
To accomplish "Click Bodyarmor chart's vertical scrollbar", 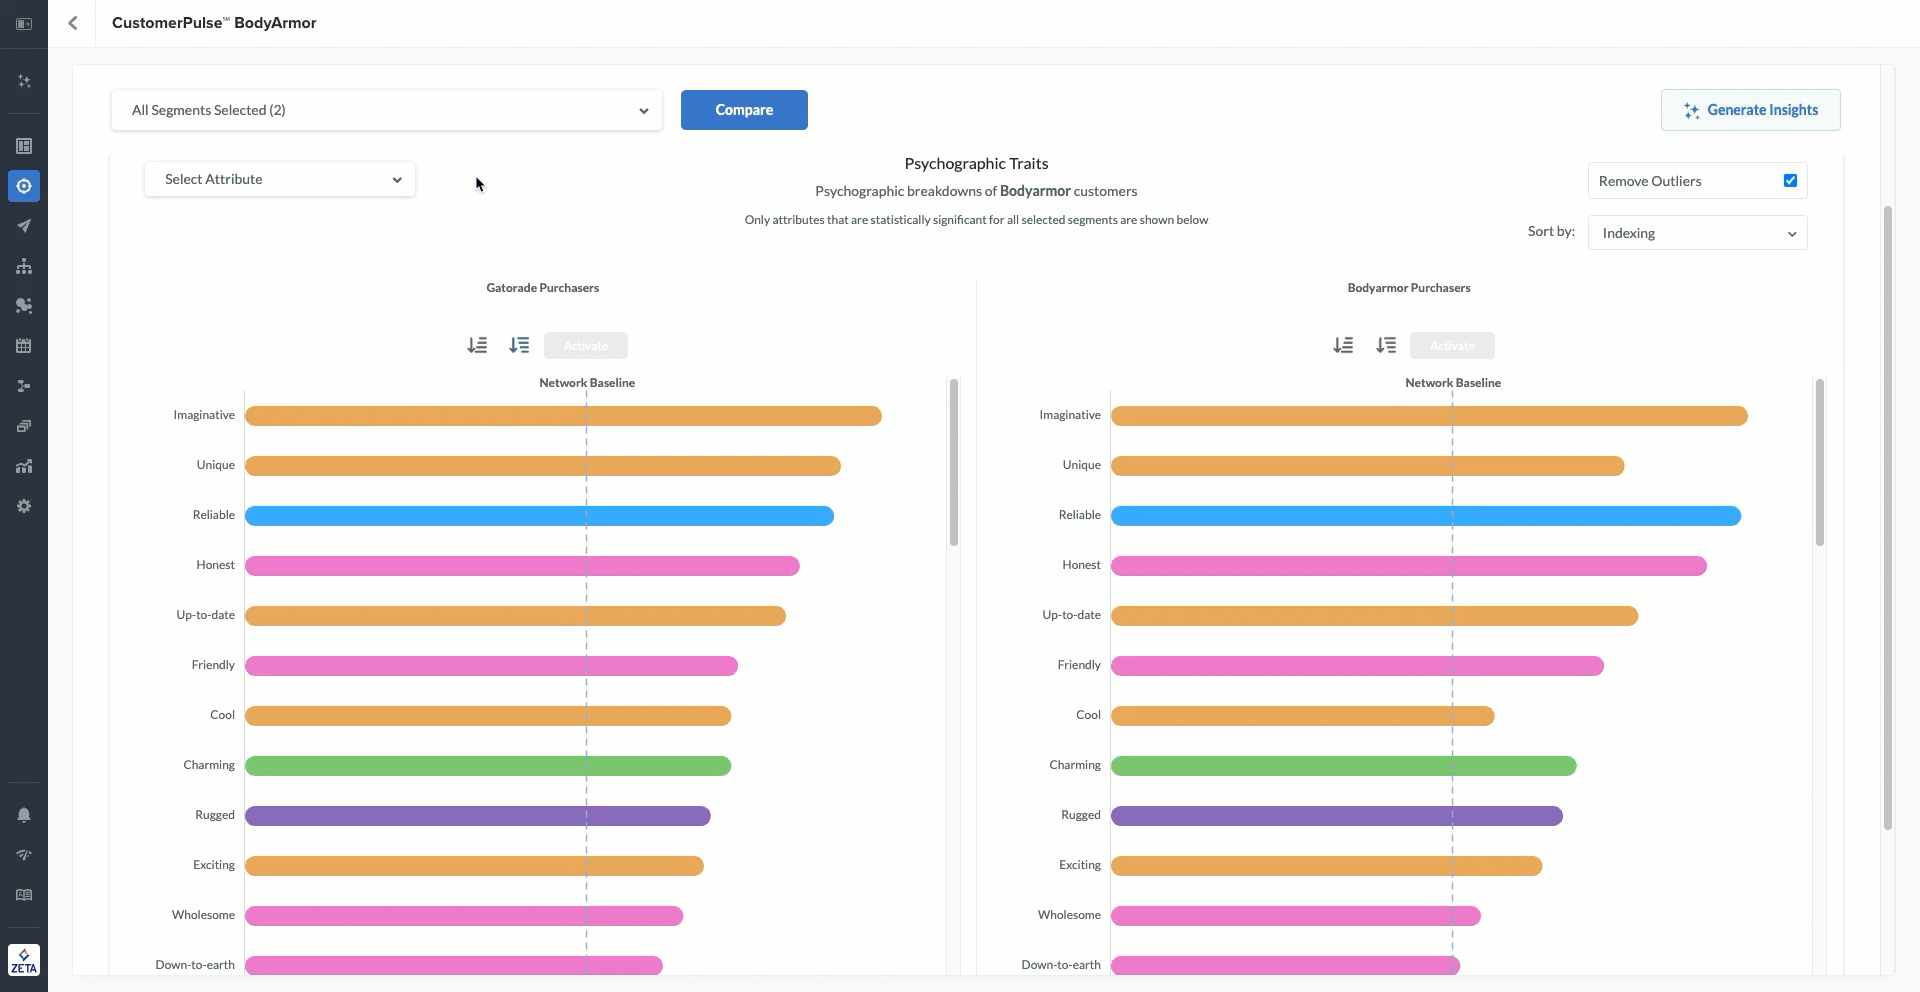I will pos(1820,462).
